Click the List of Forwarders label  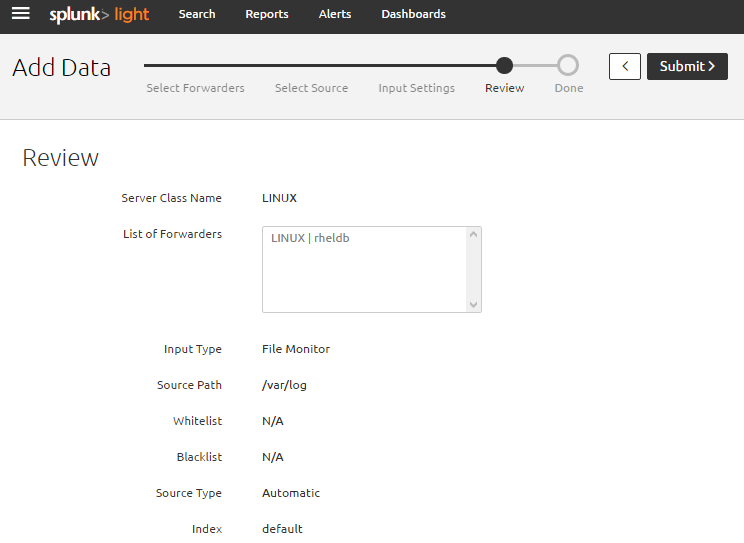point(172,234)
